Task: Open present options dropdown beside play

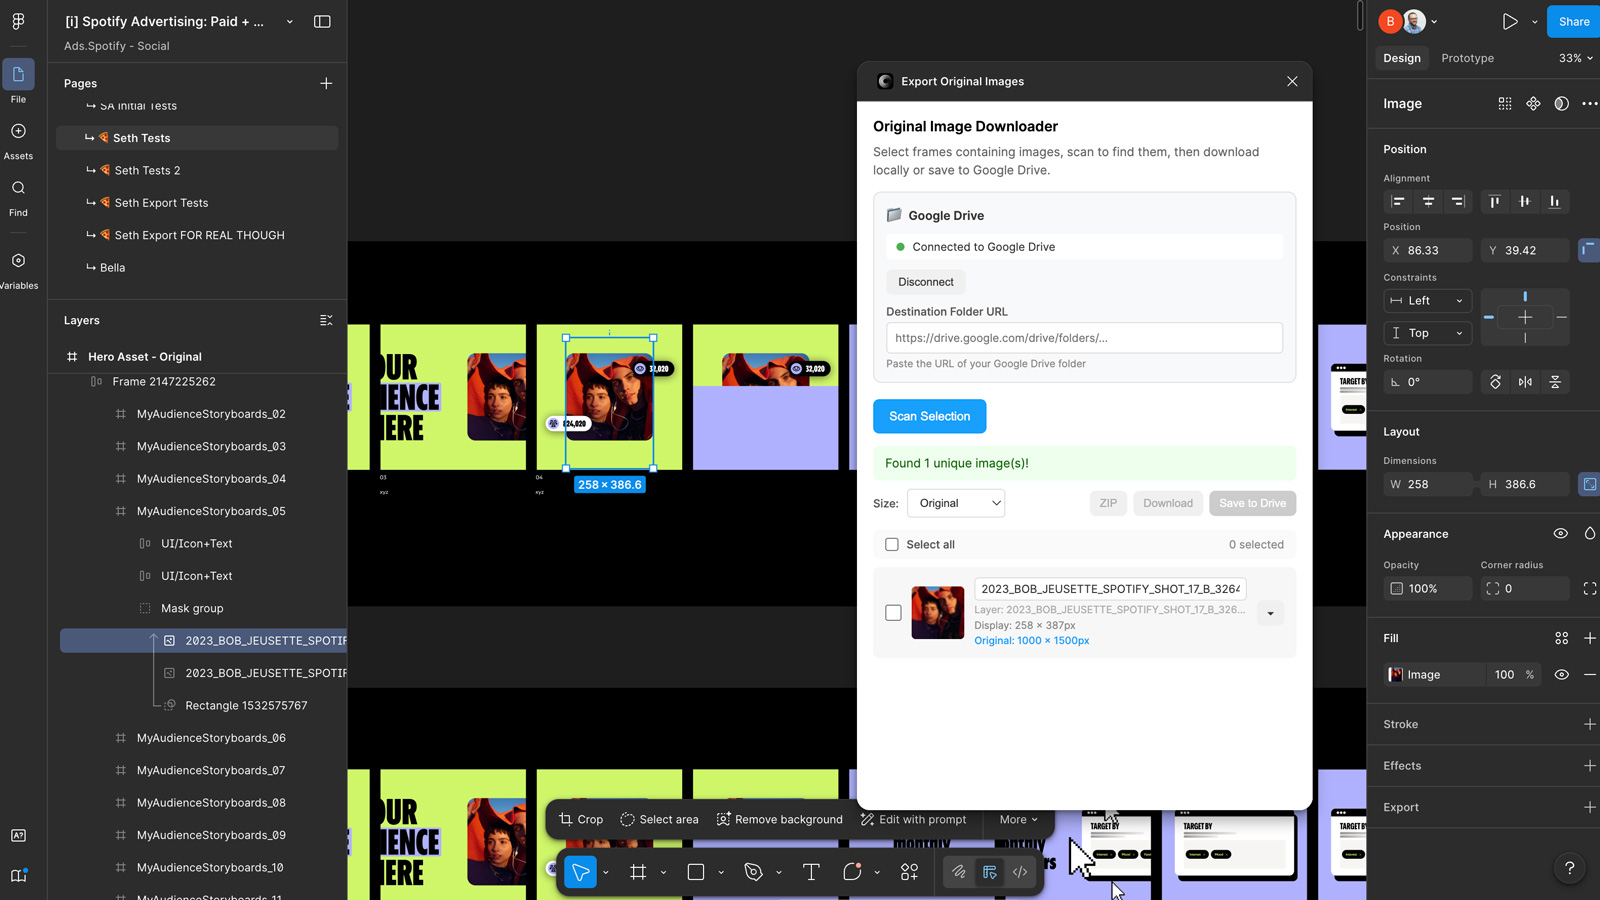Action: [x=1535, y=21]
